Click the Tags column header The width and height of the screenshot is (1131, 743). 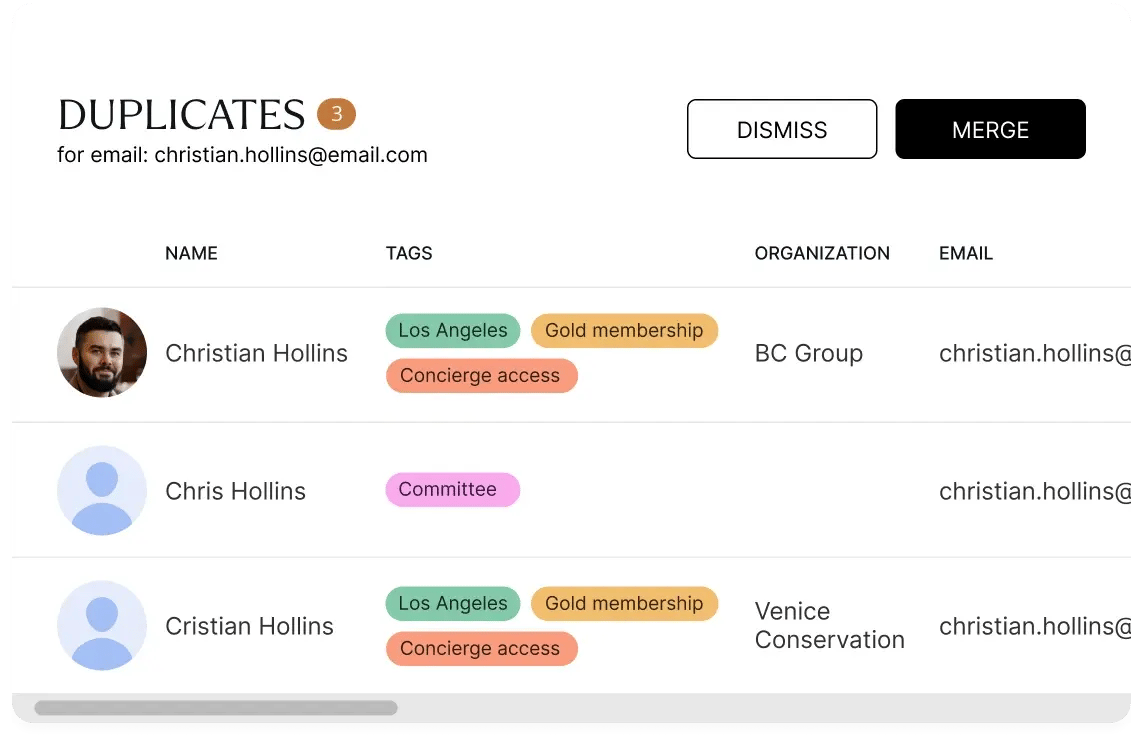409,253
